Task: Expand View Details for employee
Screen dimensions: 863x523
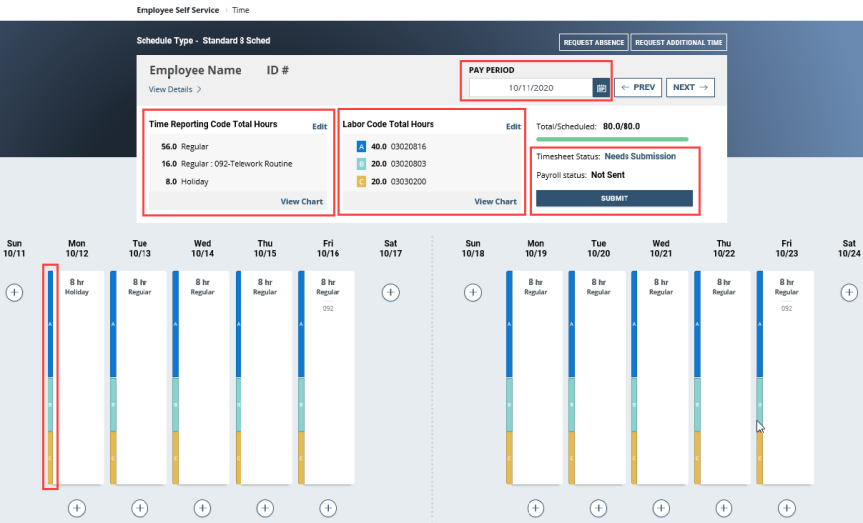Action: (x=176, y=90)
